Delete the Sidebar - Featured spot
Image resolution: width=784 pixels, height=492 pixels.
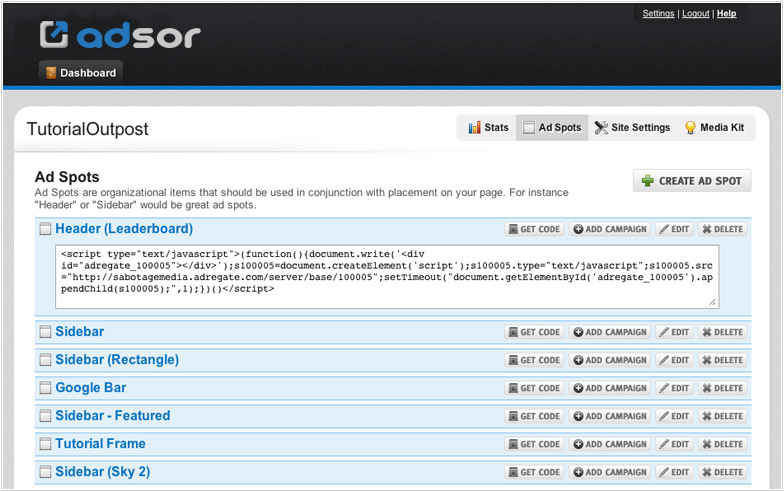[722, 416]
